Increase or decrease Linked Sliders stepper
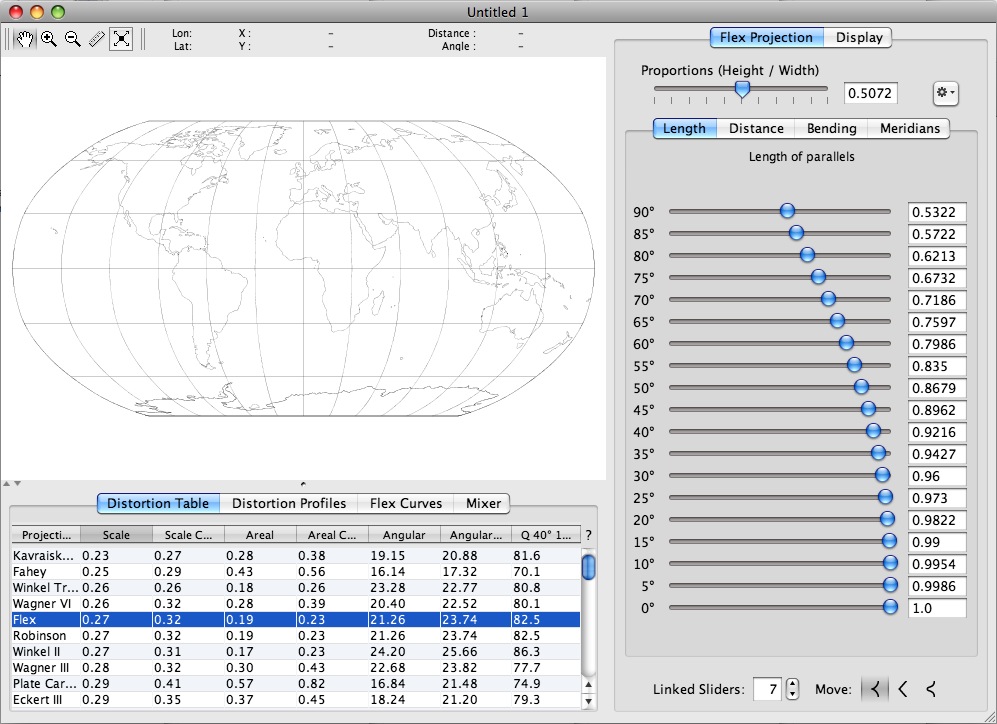The width and height of the screenshot is (997, 724). (x=792, y=689)
